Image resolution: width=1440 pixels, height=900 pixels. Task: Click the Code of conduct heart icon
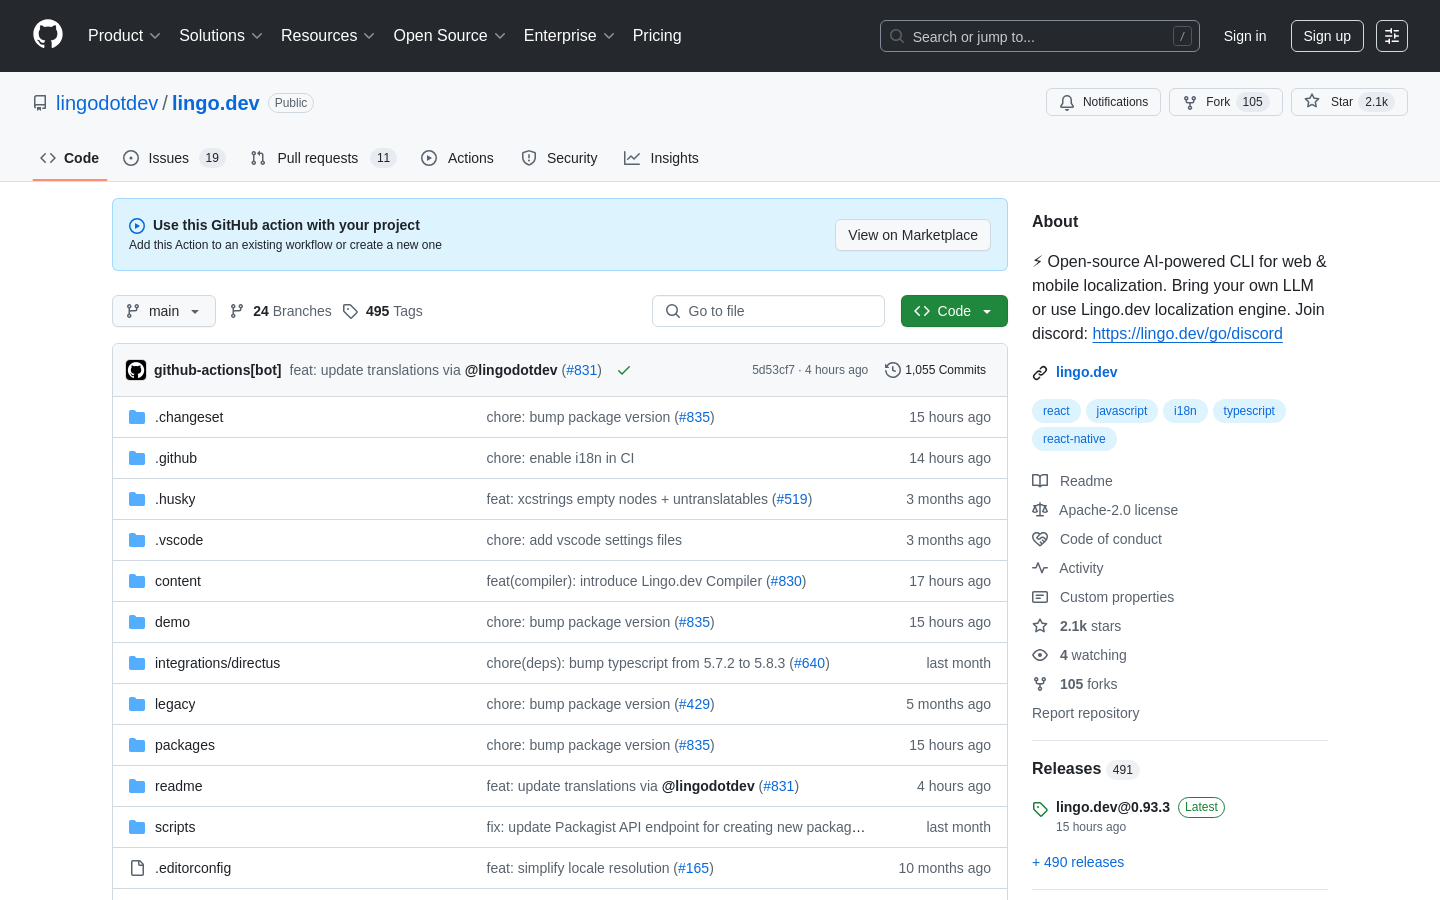click(1040, 539)
